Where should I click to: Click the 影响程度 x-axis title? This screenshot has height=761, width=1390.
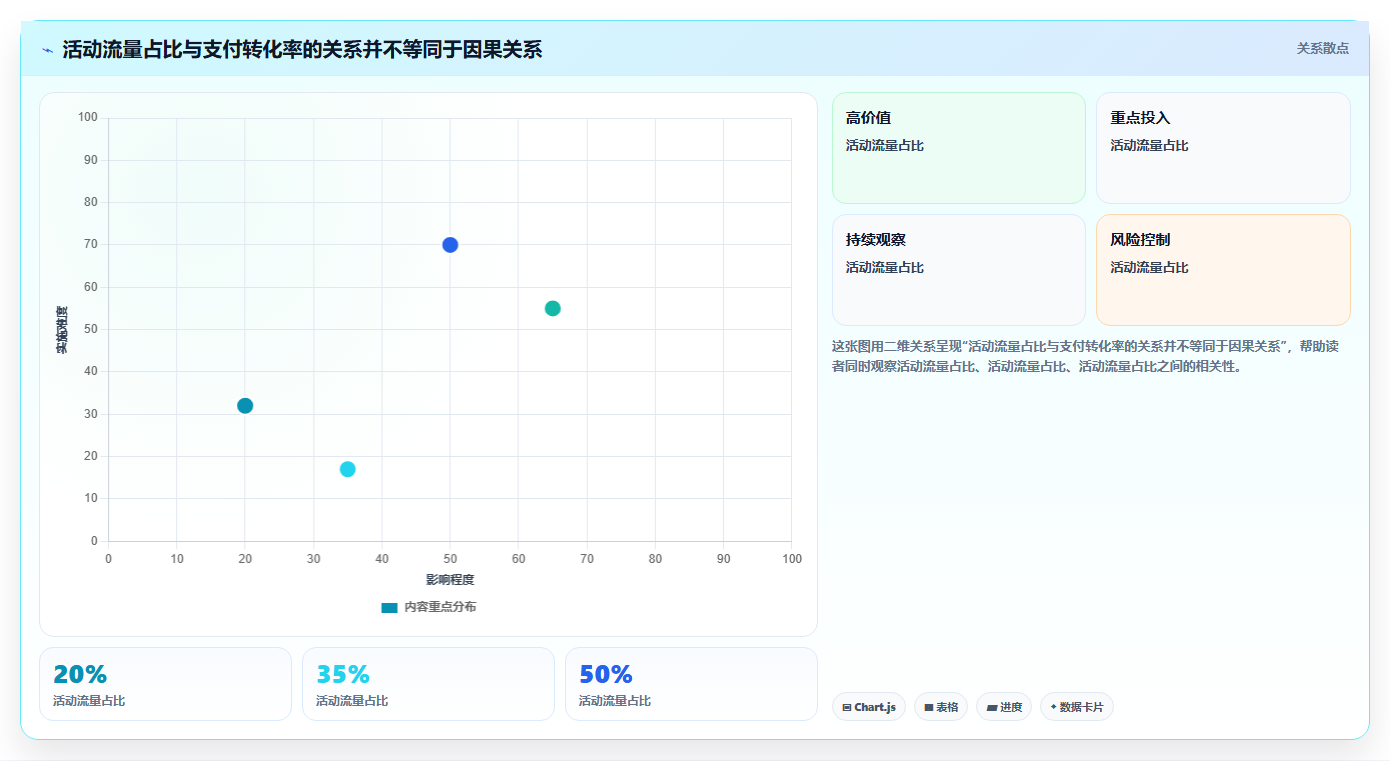click(x=450, y=580)
